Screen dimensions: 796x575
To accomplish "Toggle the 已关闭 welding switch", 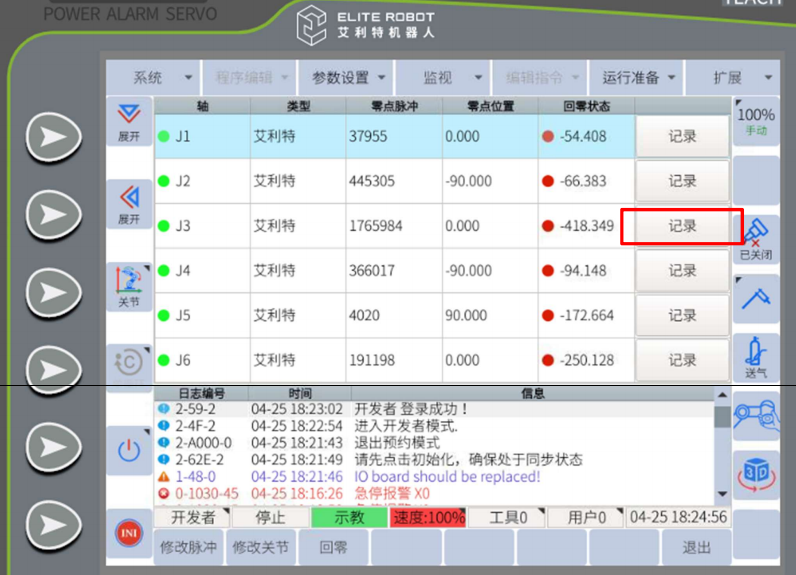I will coord(756,238).
